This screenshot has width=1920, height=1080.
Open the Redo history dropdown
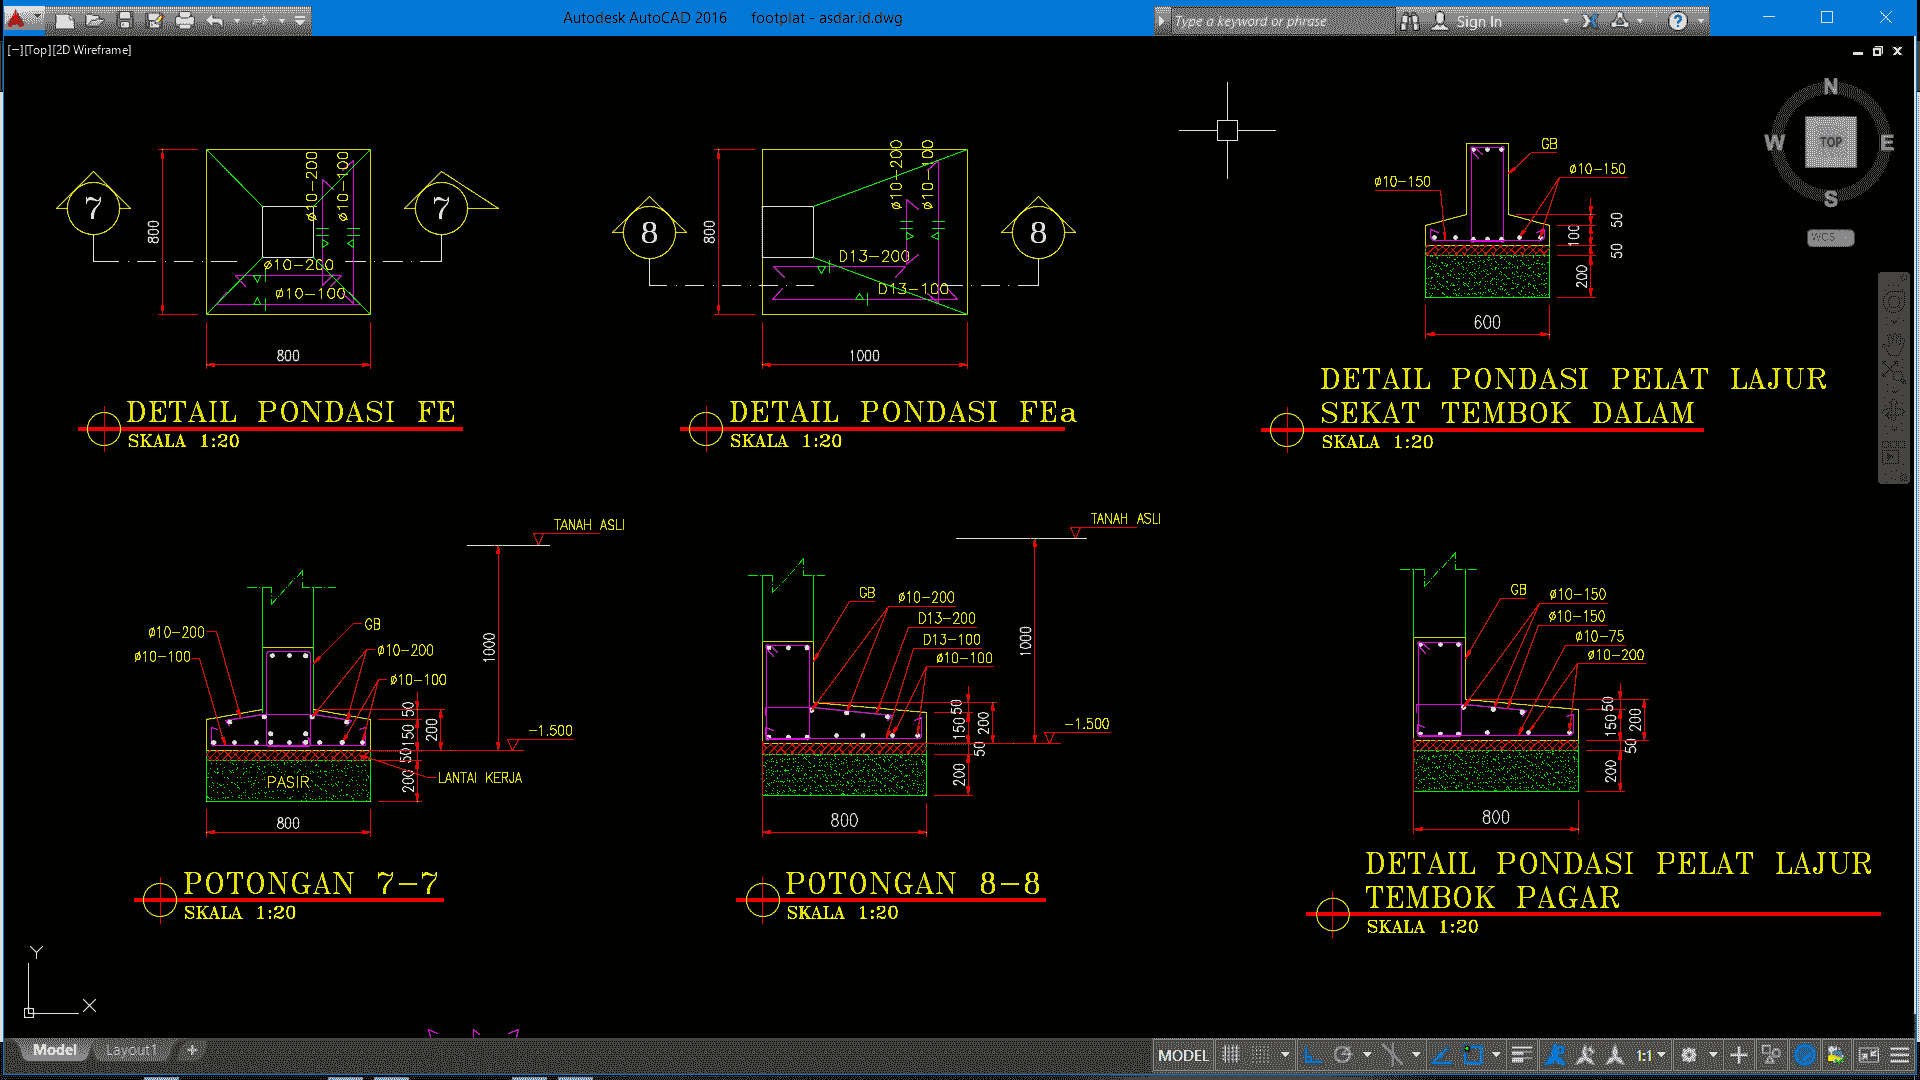[282, 20]
